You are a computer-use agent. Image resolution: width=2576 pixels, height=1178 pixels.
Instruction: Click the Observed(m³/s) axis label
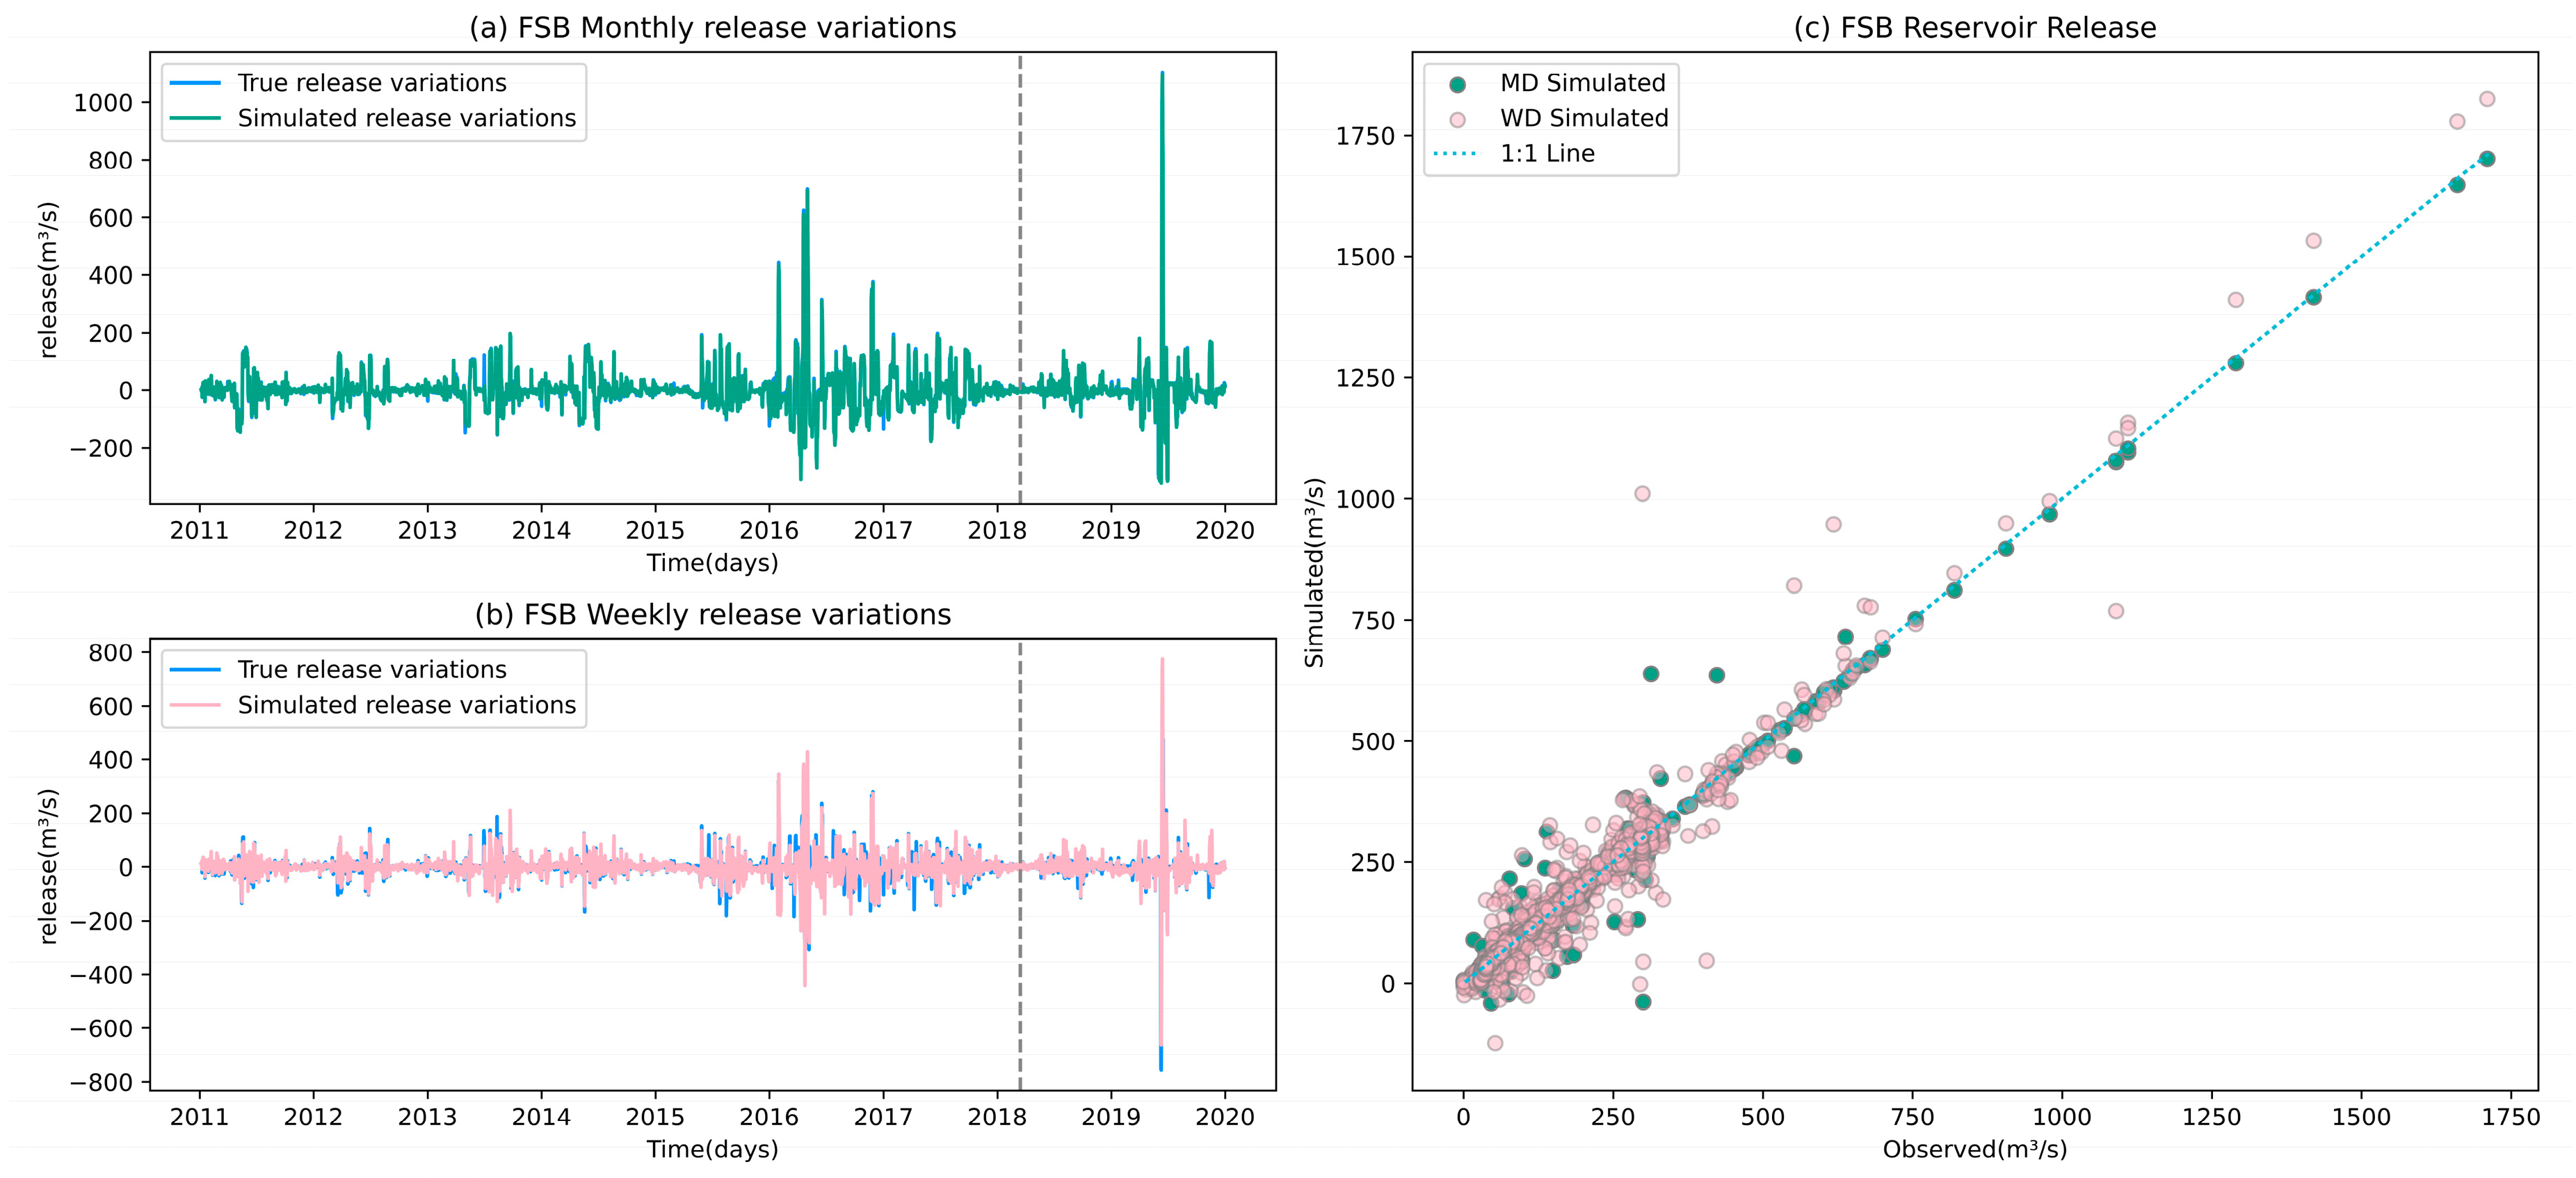pos(1974,1150)
